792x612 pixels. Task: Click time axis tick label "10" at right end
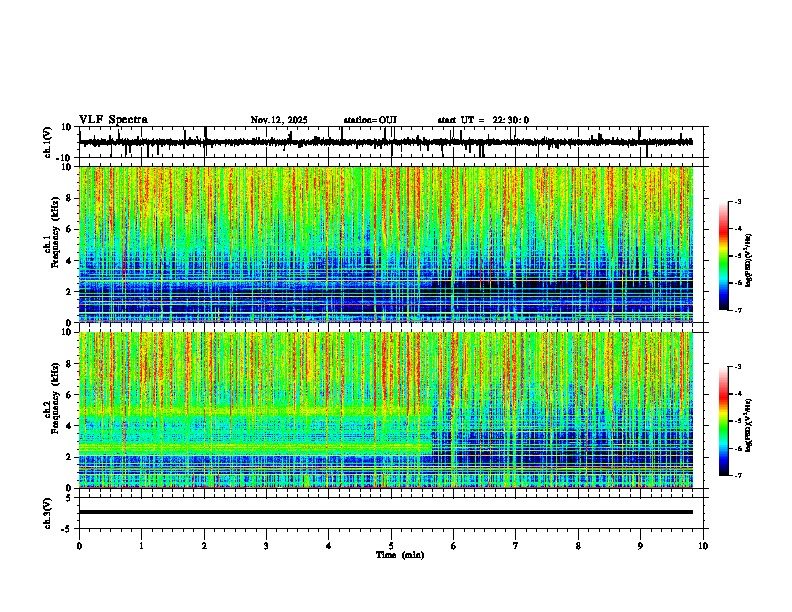point(703,546)
